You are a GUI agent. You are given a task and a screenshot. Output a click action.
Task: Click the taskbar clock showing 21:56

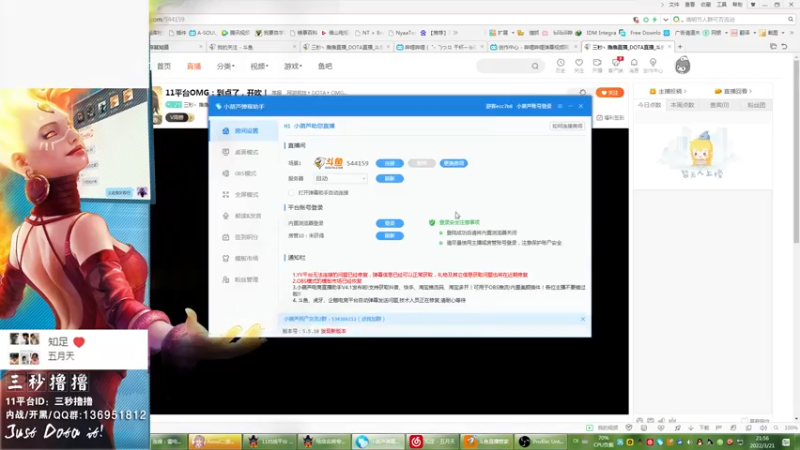click(x=763, y=442)
